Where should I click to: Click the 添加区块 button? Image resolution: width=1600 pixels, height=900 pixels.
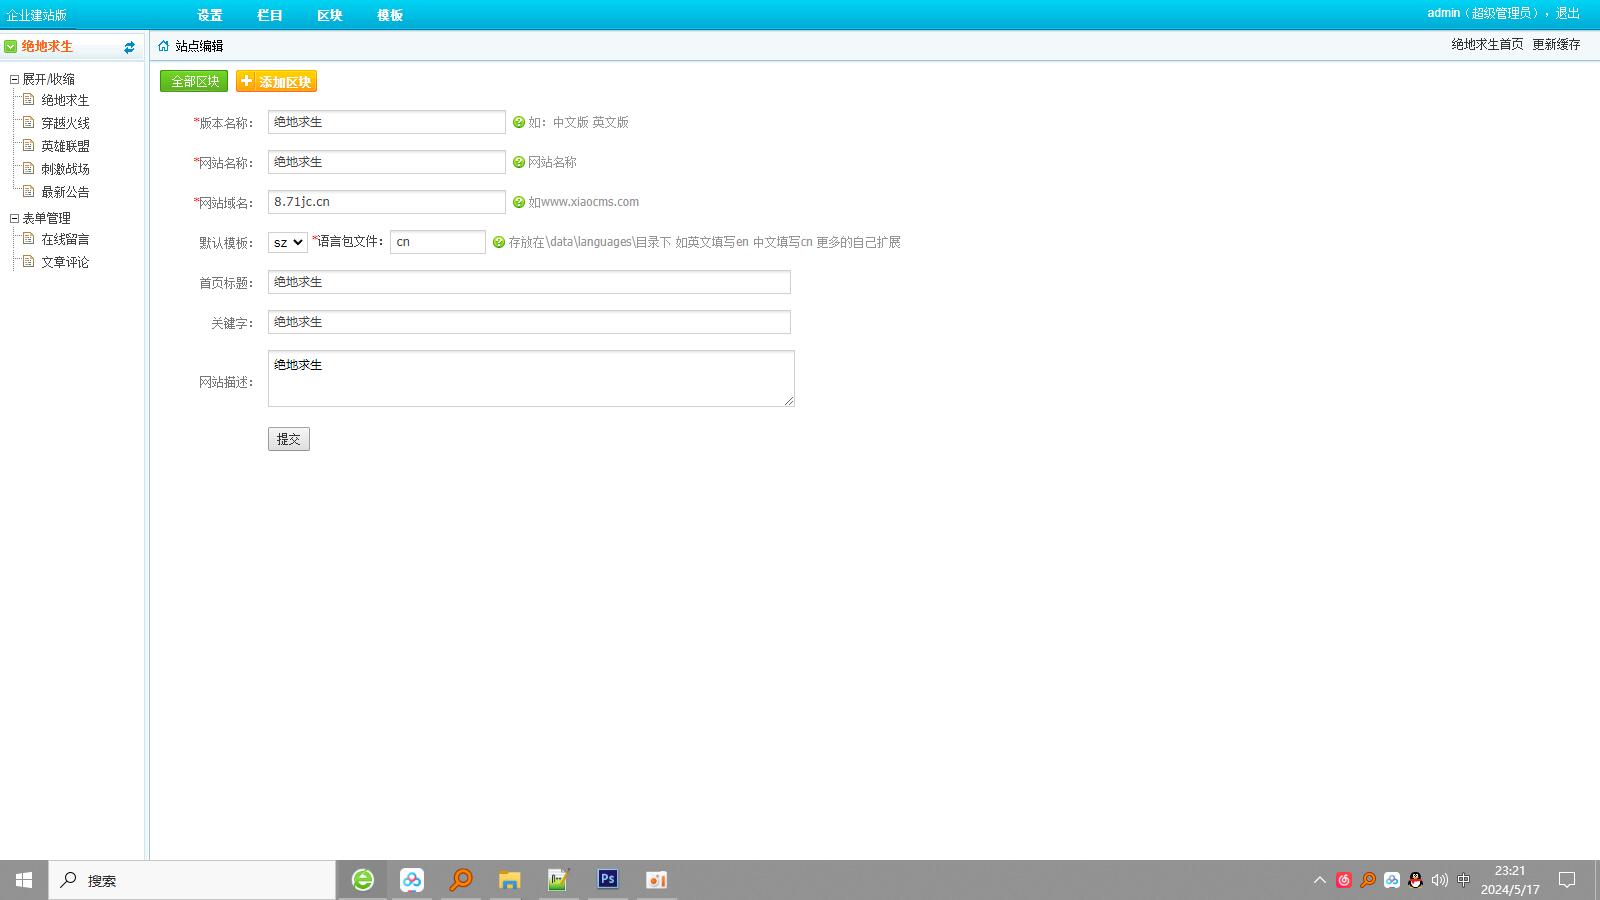(x=276, y=81)
